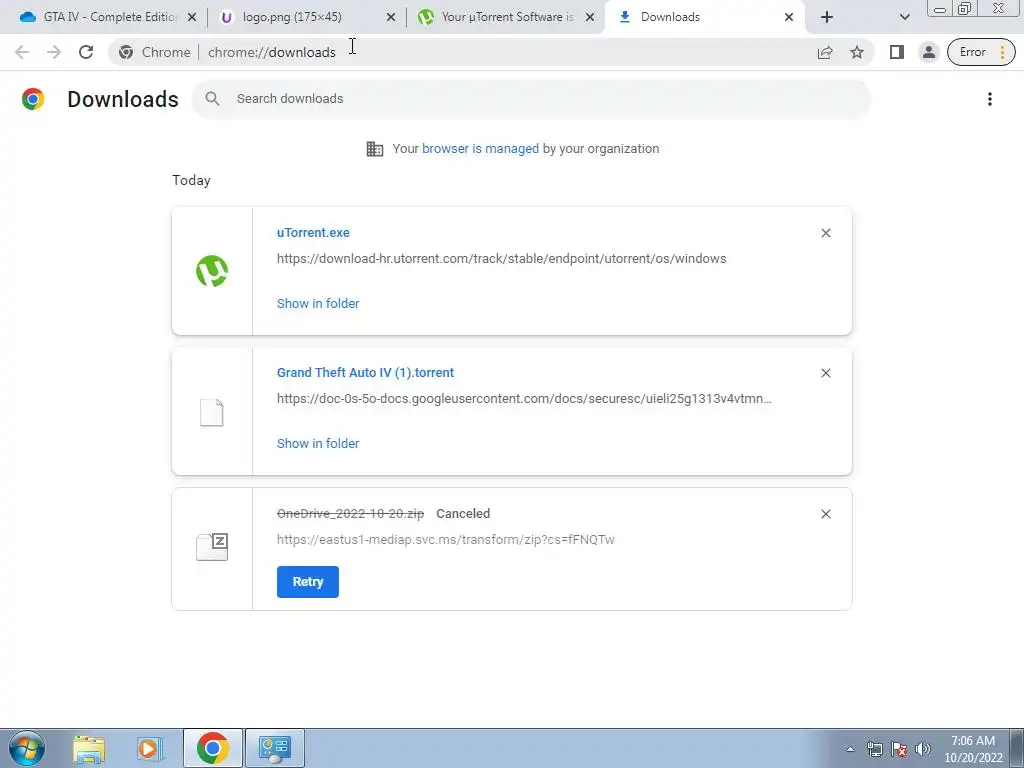Open a new tab with plus button
Screen dimensions: 1024x768
pyautogui.click(x=827, y=18)
